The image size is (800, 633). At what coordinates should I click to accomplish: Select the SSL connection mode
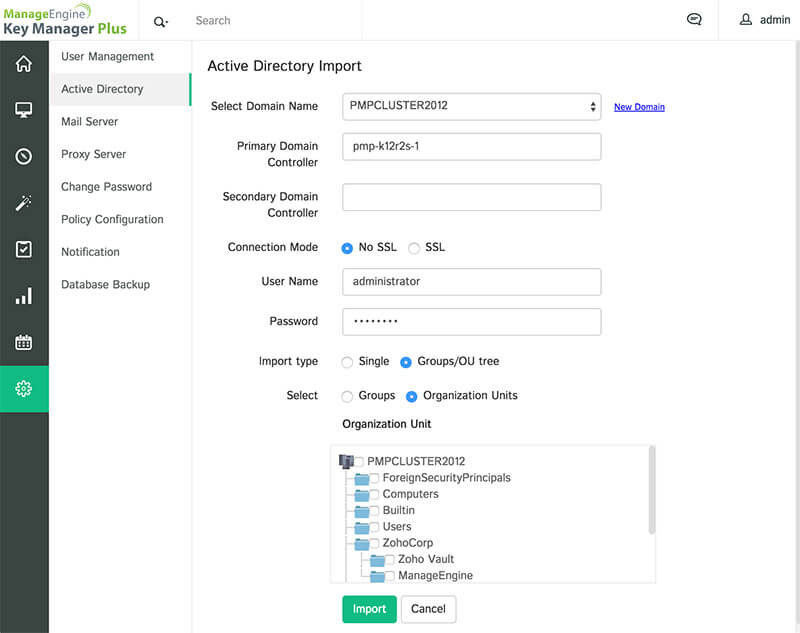(x=414, y=248)
